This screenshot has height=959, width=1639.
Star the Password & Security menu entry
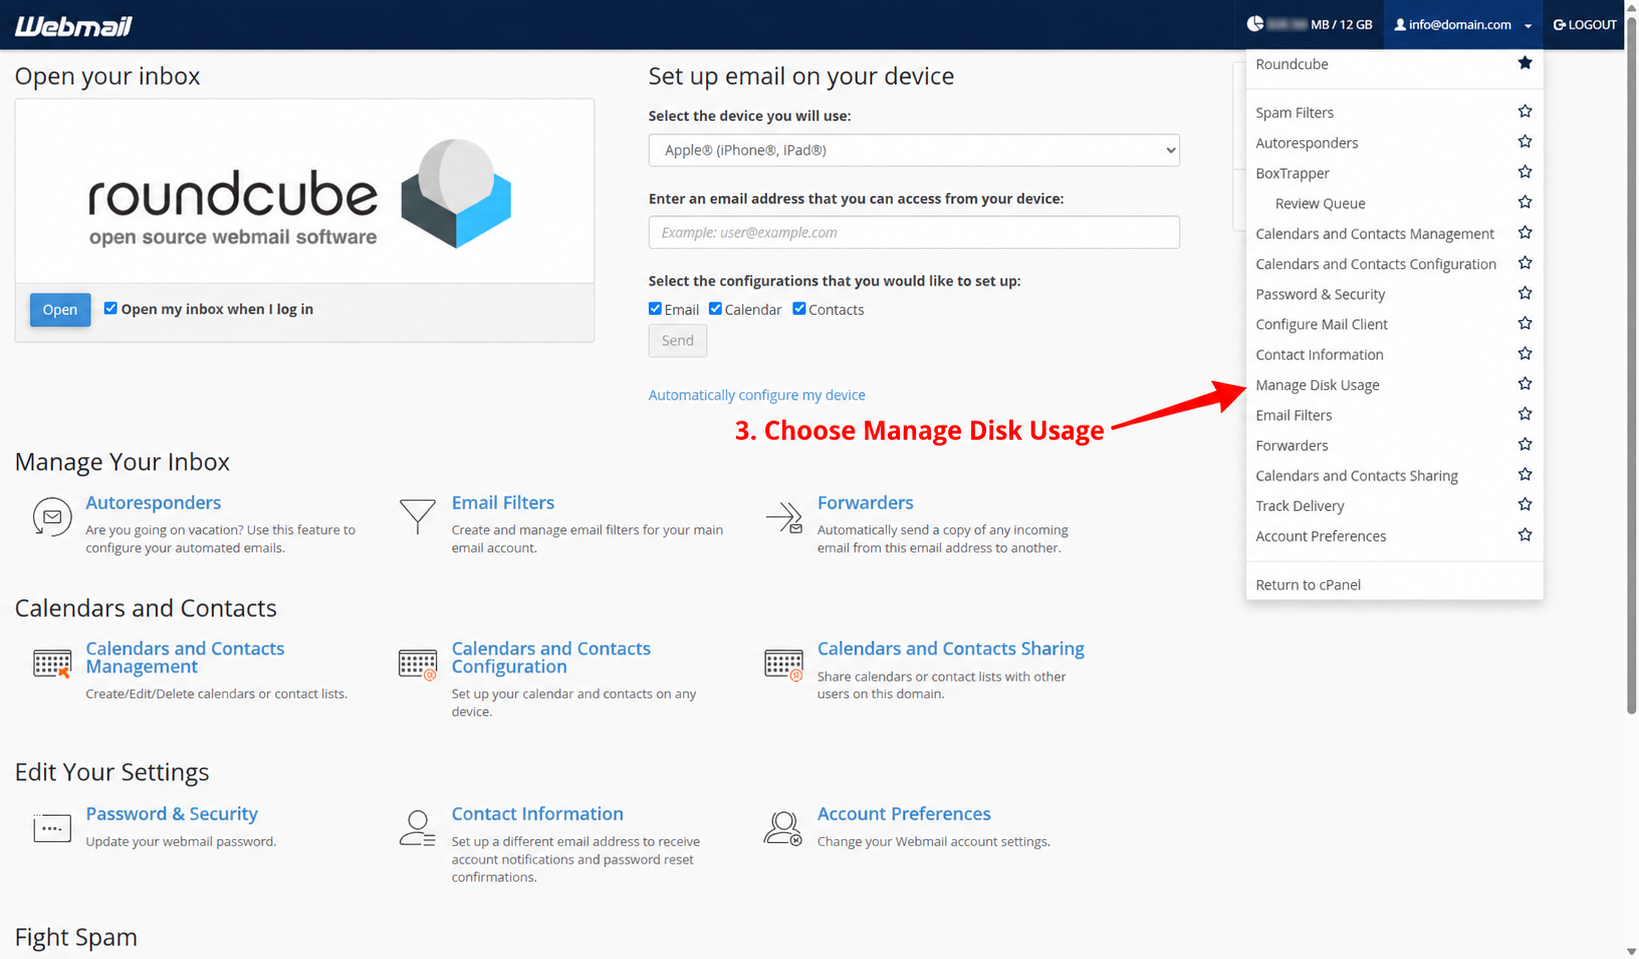[1524, 293]
